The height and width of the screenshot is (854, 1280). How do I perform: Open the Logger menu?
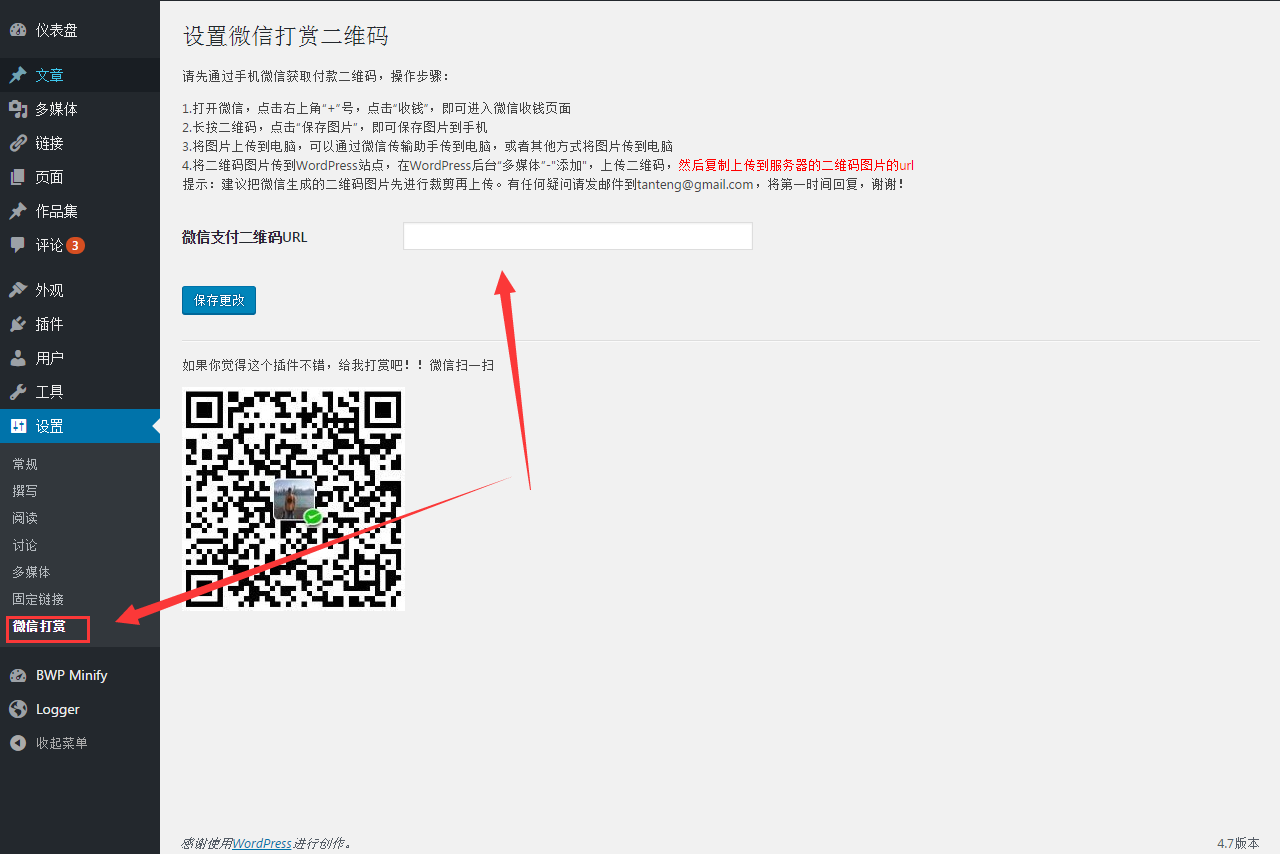tap(80, 709)
